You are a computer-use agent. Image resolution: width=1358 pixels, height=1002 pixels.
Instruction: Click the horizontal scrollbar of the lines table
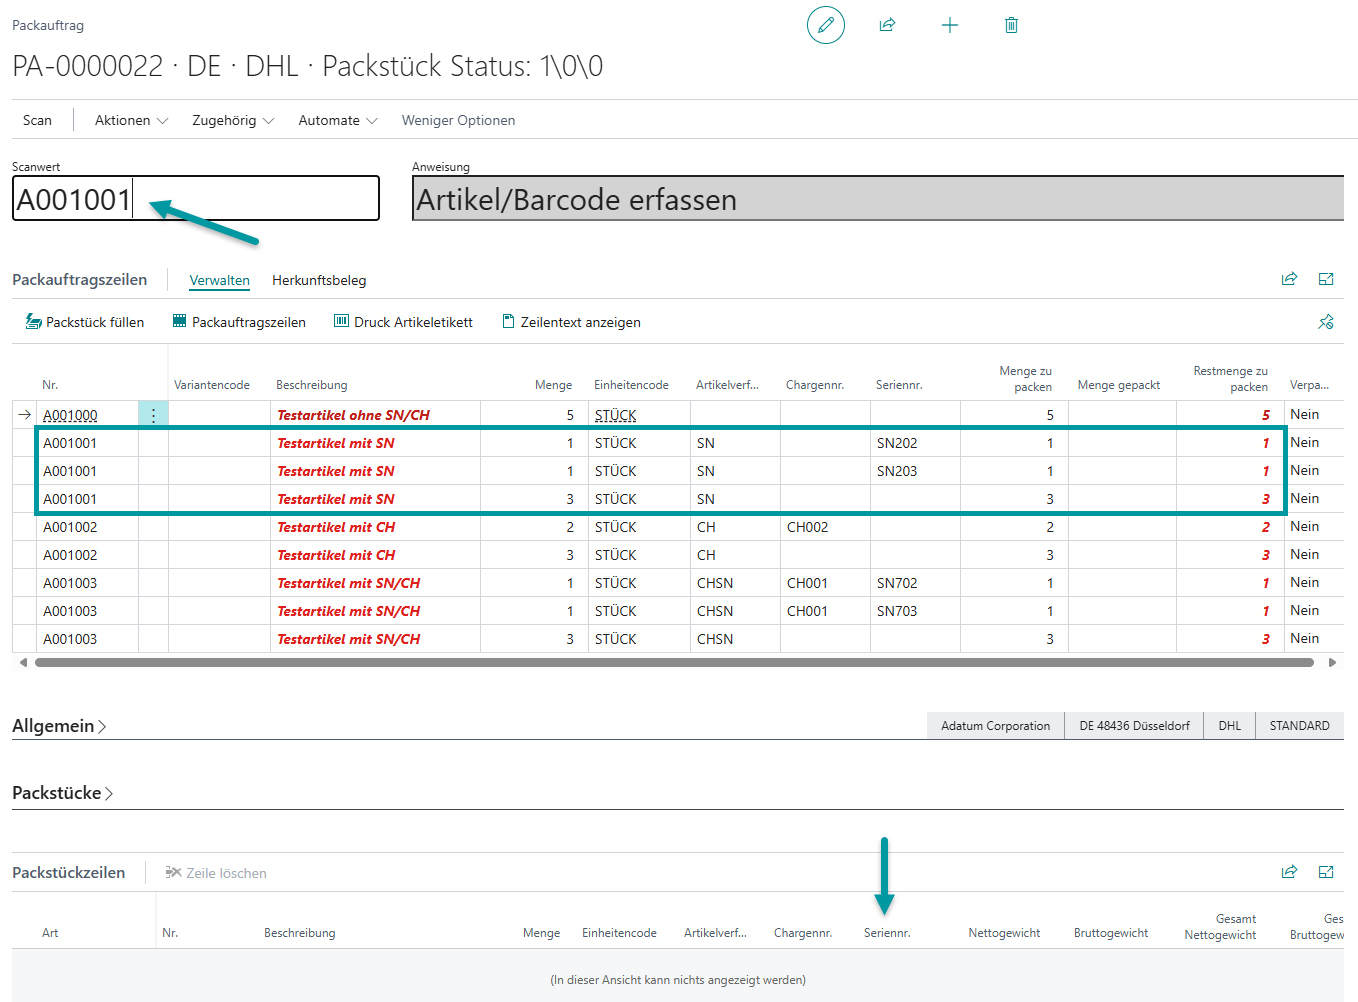674,662
